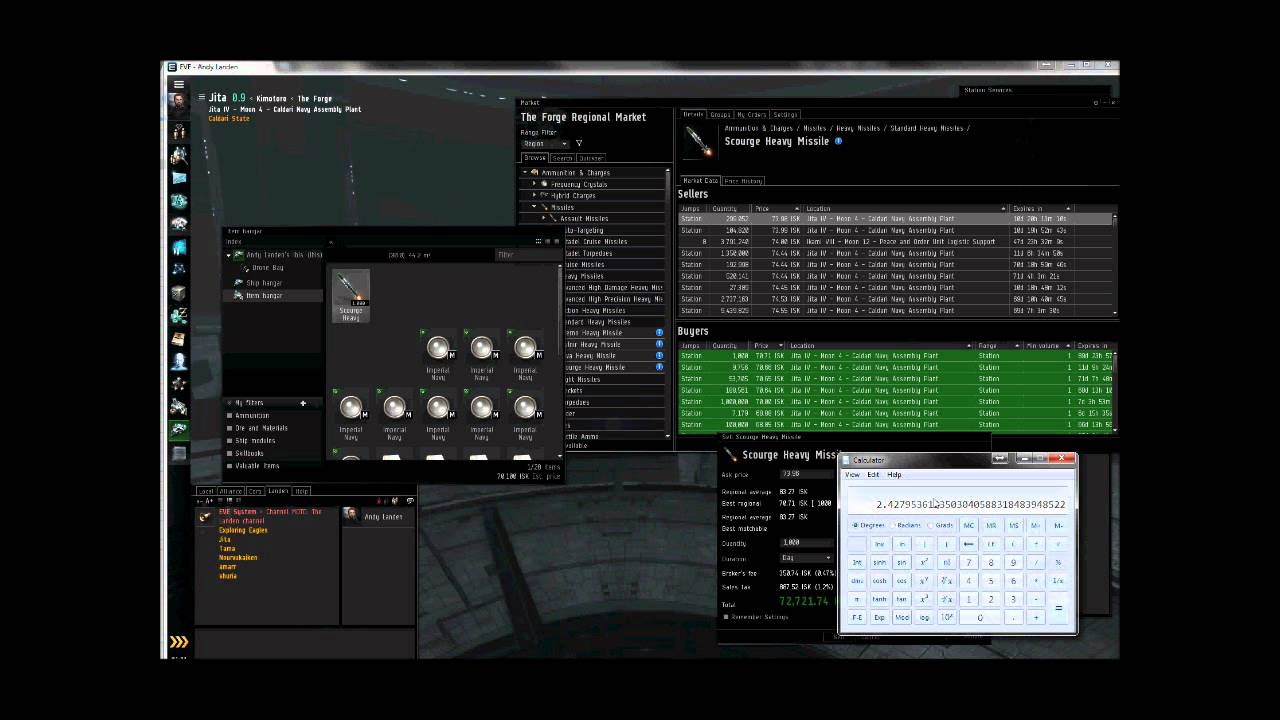Open the Neocom hamburger menu

coord(179,84)
